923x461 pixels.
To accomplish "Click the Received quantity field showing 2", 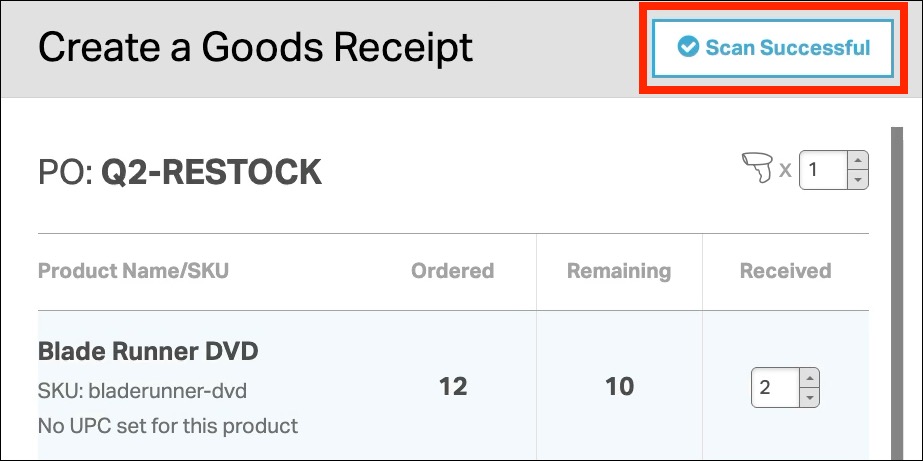I will click(773, 387).
